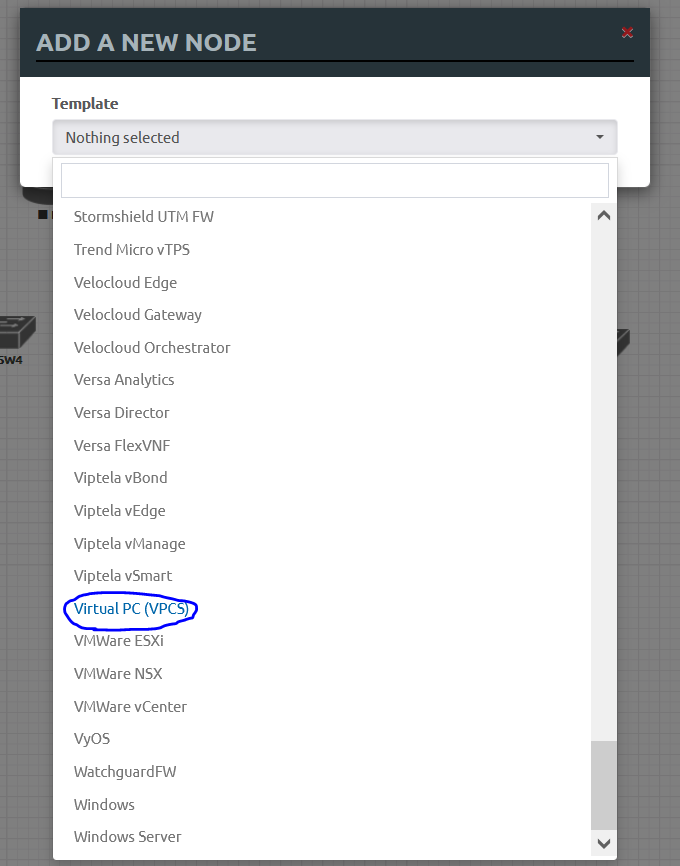This screenshot has width=680, height=866.
Task: Click the template list scrollbar thumb
Action: tap(604, 785)
